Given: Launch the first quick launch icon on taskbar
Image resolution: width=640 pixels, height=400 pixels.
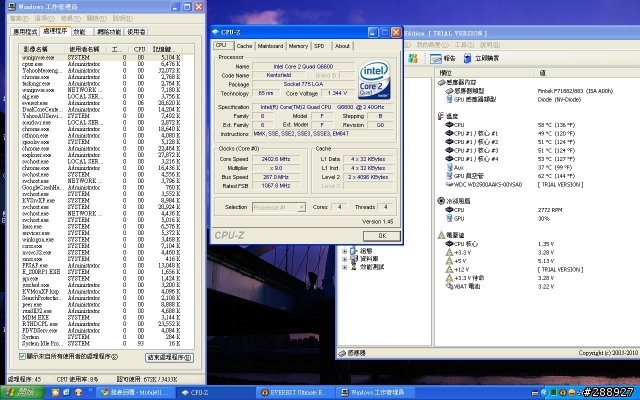Looking at the screenshot, I should click(56, 393).
